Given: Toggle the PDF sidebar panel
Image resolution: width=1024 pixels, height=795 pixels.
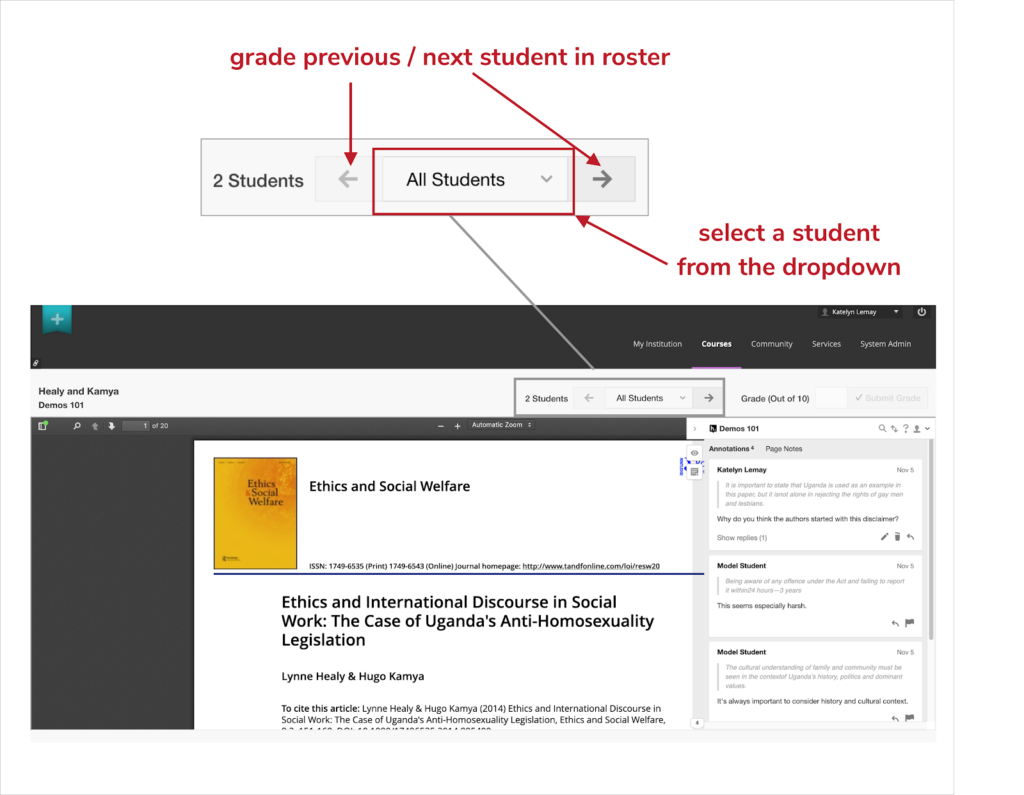Looking at the screenshot, I should click(x=40, y=424).
